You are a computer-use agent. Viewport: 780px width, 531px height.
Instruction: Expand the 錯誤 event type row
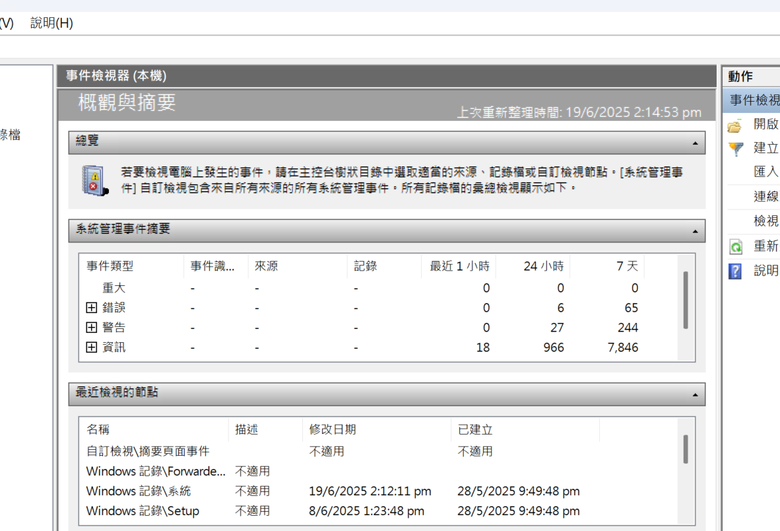(91, 308)
